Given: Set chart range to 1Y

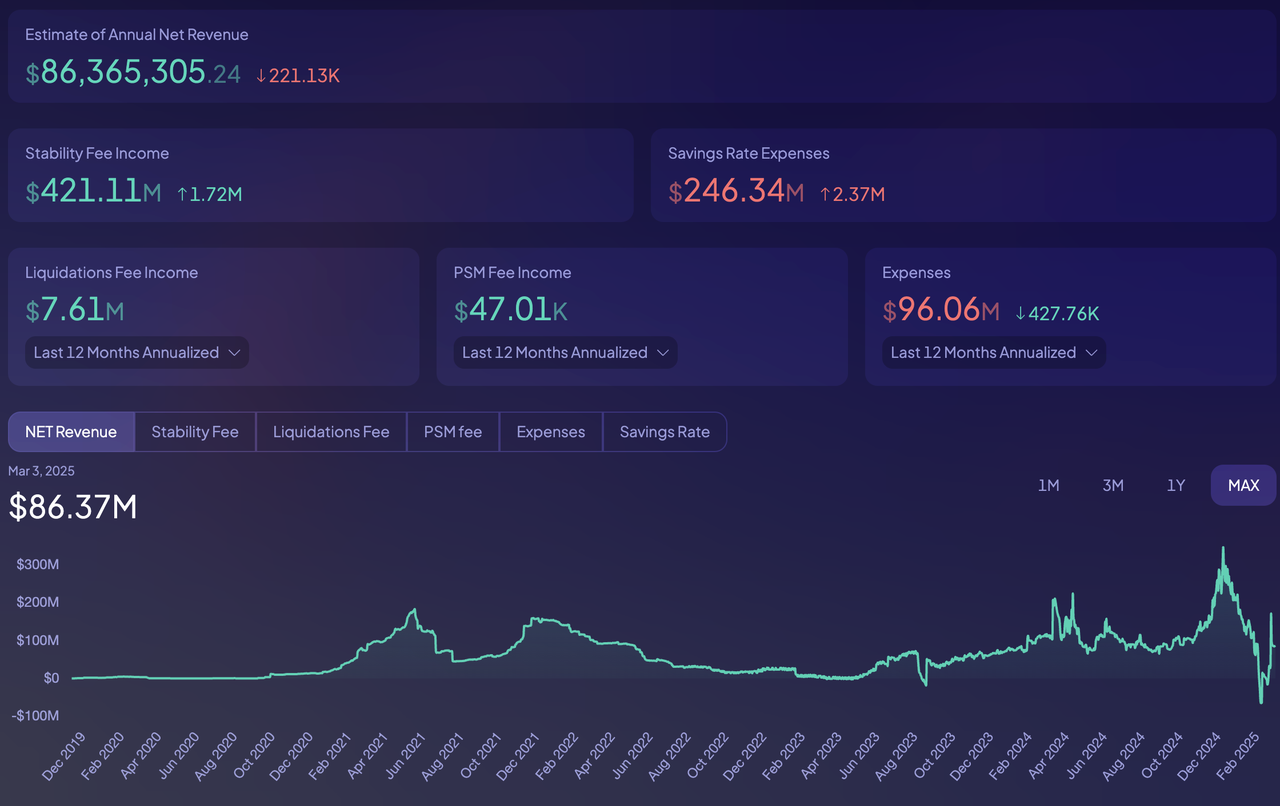Looking at the screenshot, I should [x=1176, y=485].
